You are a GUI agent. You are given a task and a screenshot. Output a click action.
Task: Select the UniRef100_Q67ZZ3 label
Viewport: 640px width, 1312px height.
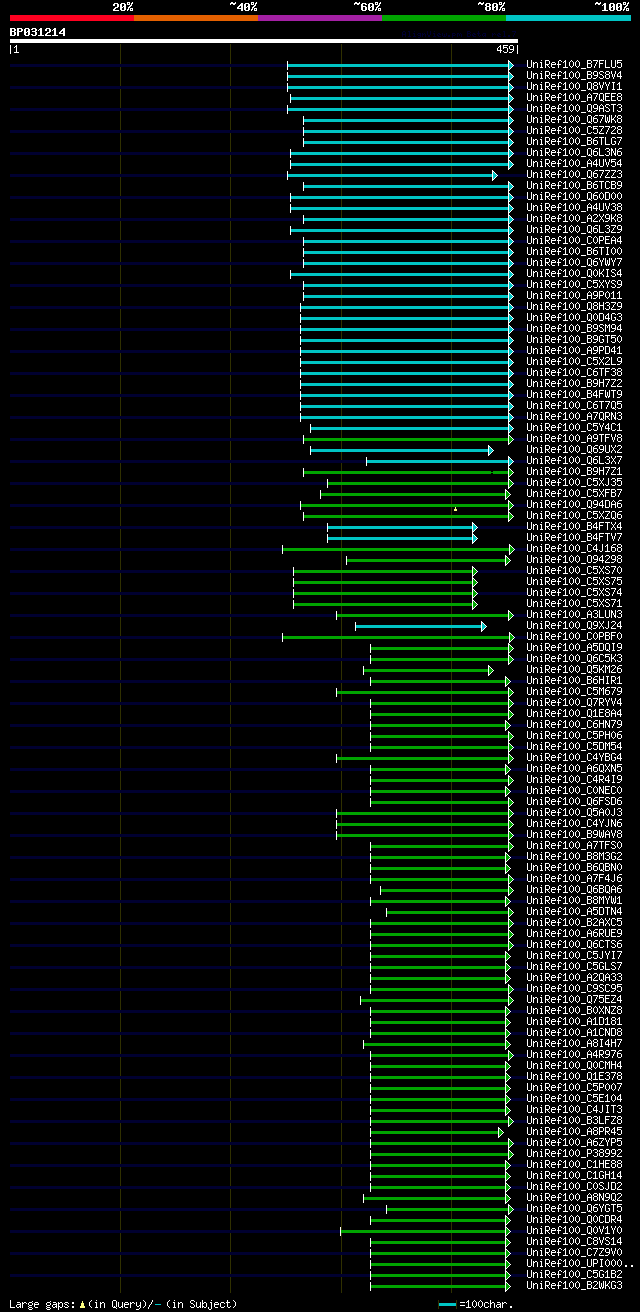tap(574, 174)
